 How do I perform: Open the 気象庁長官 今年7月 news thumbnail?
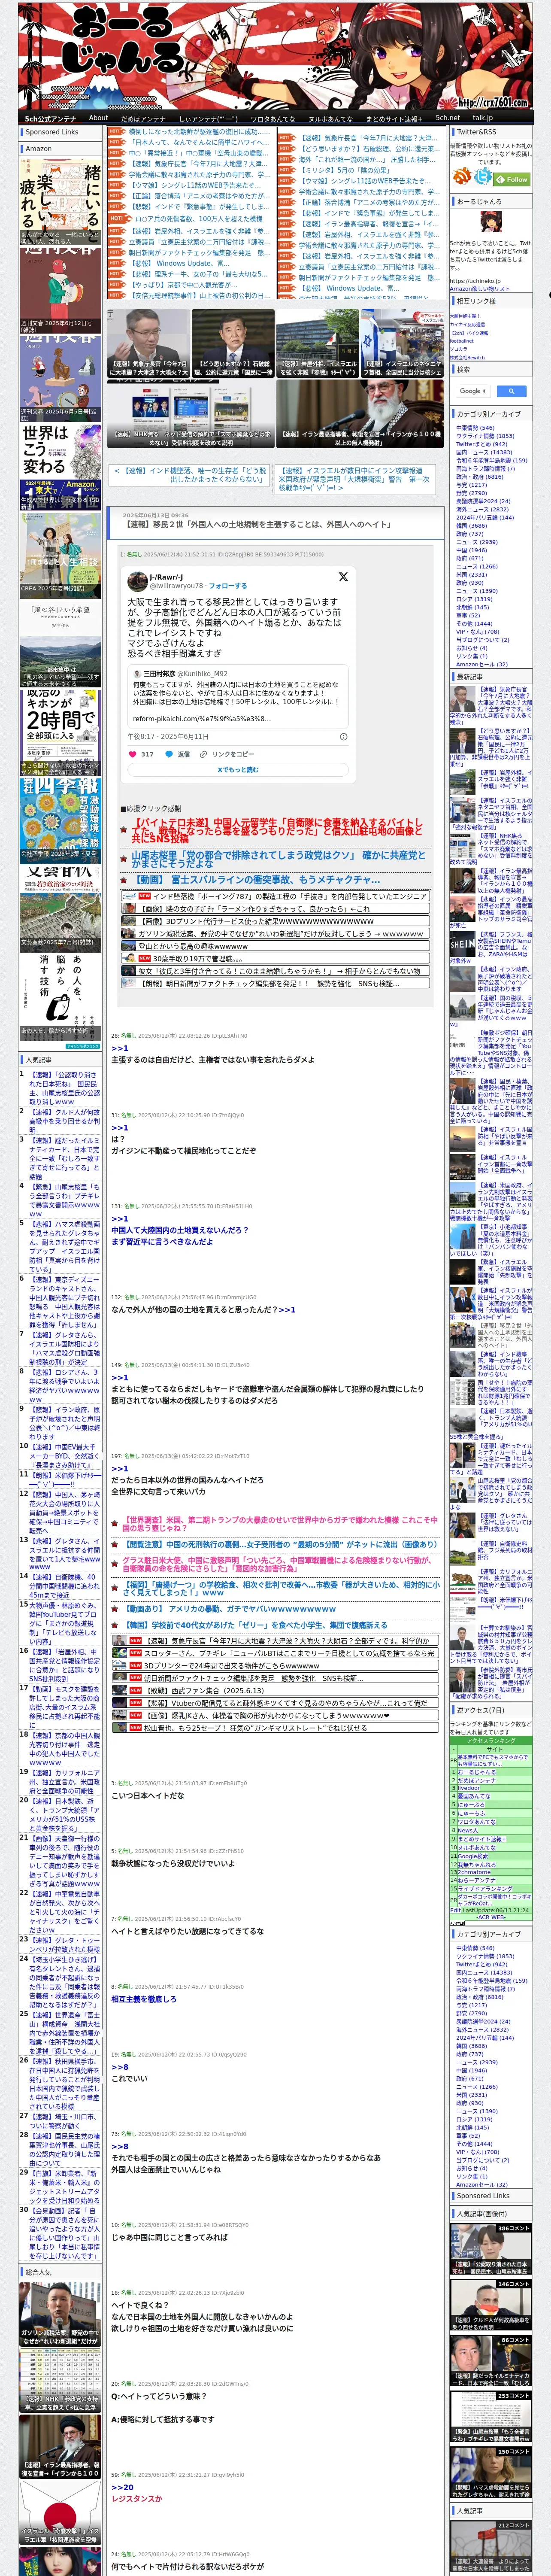pos(148,343)
